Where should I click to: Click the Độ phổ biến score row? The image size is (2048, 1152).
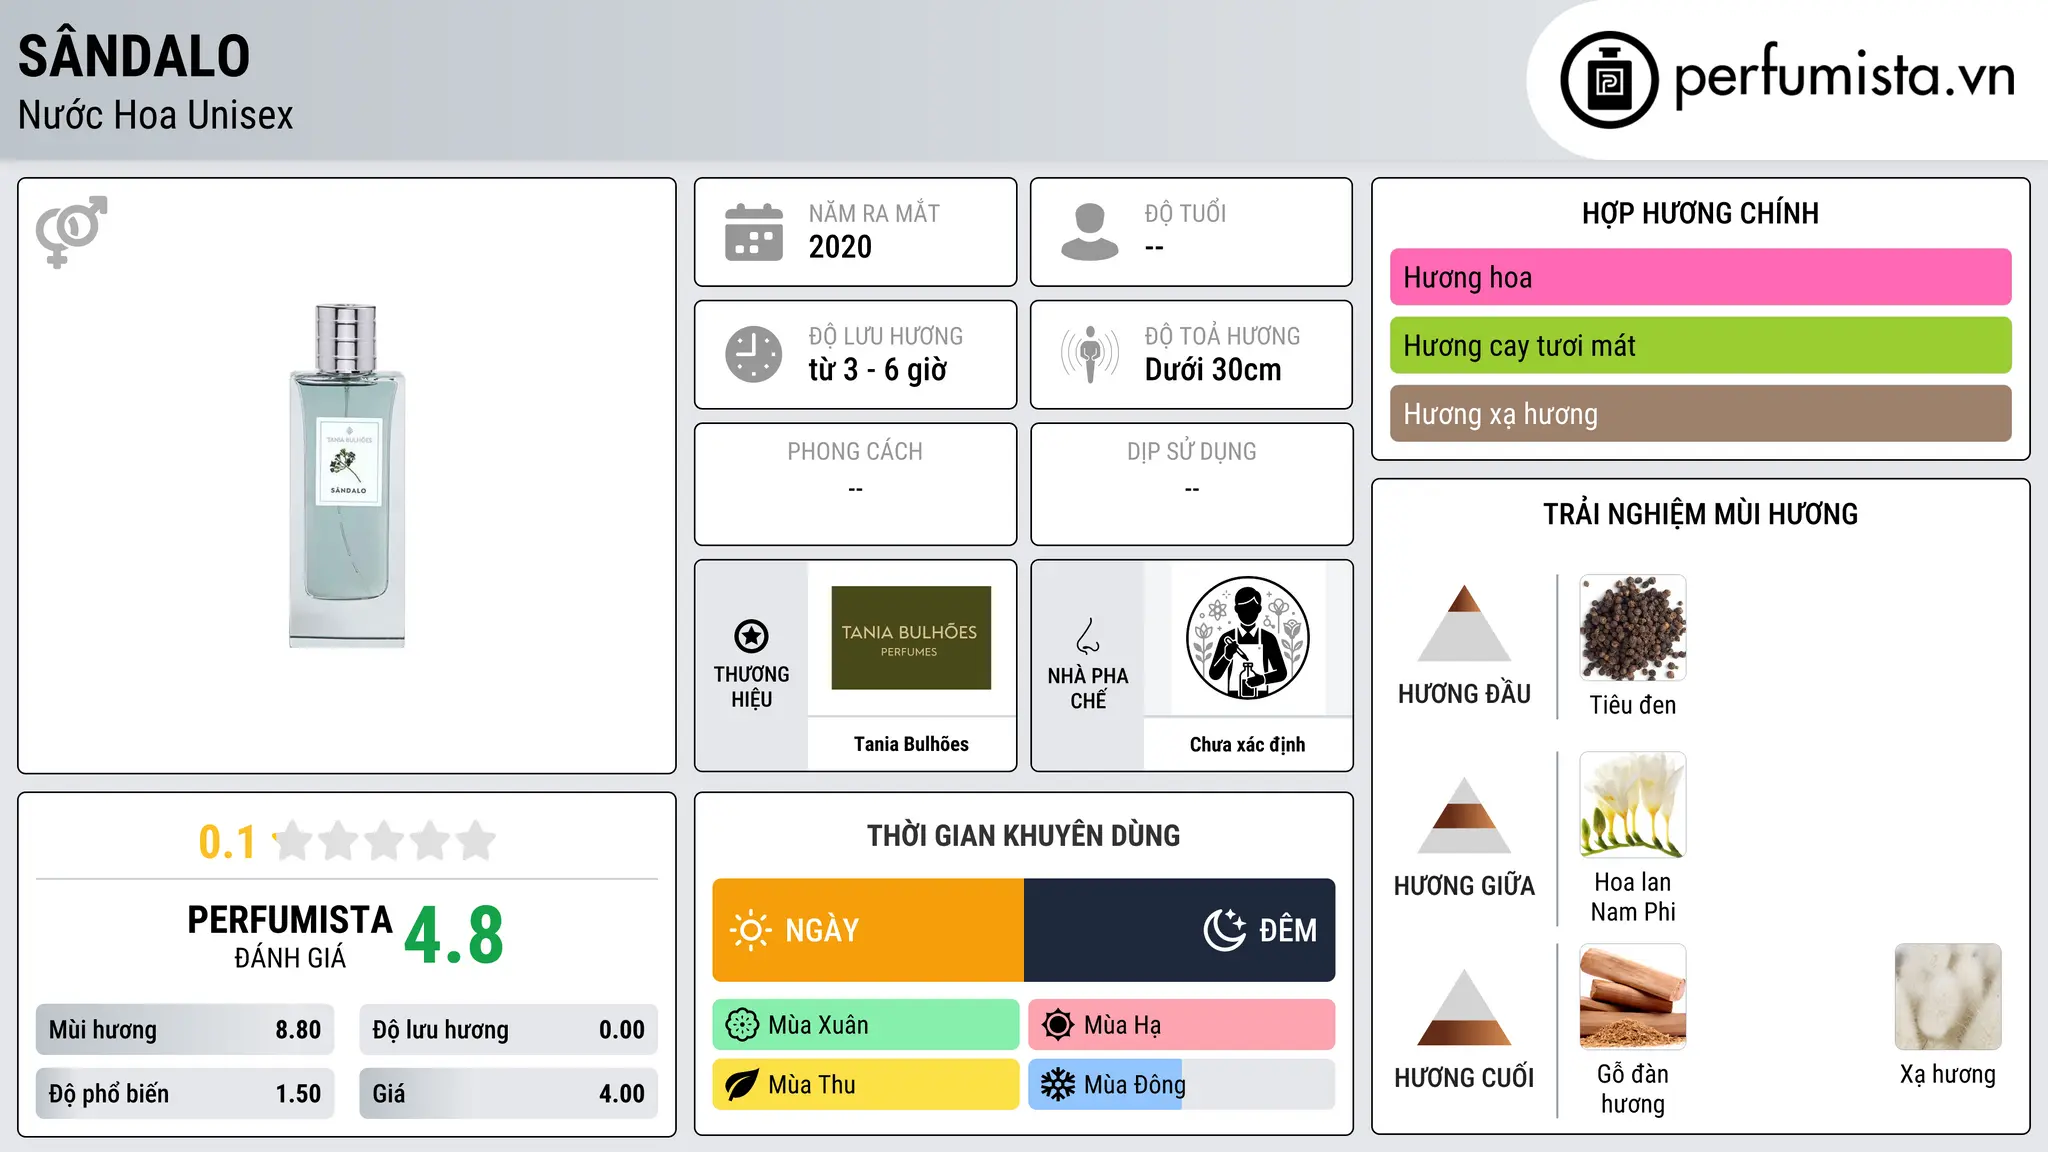[x=185, y=1094]
